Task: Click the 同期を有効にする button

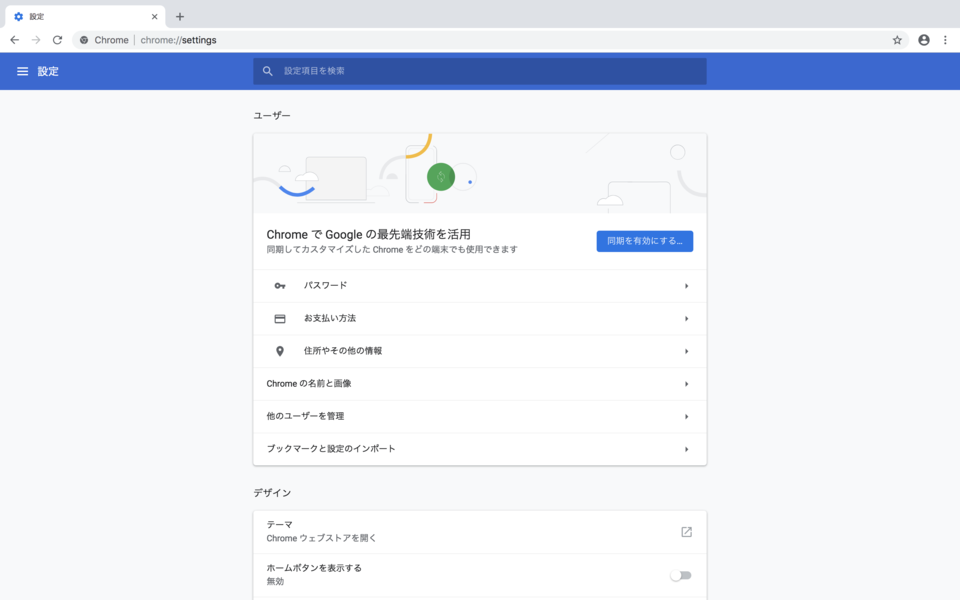Action: tap(644, 241)
